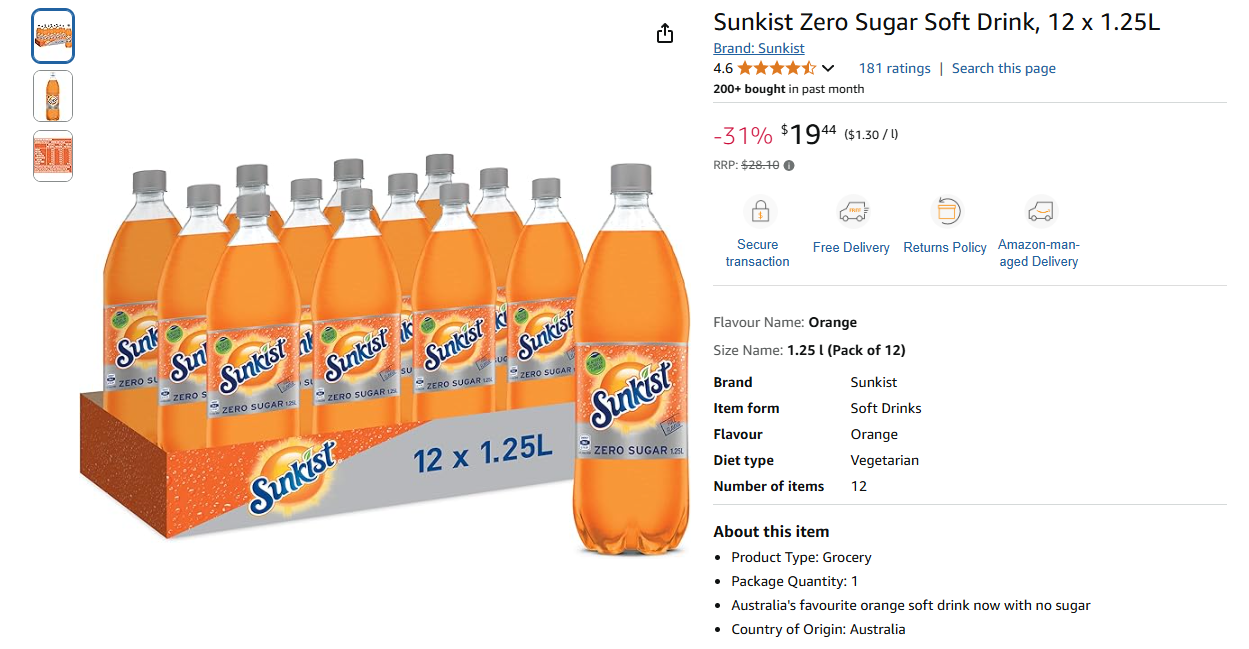Select the first pack-of-12 thumbnail

(53, 36)
